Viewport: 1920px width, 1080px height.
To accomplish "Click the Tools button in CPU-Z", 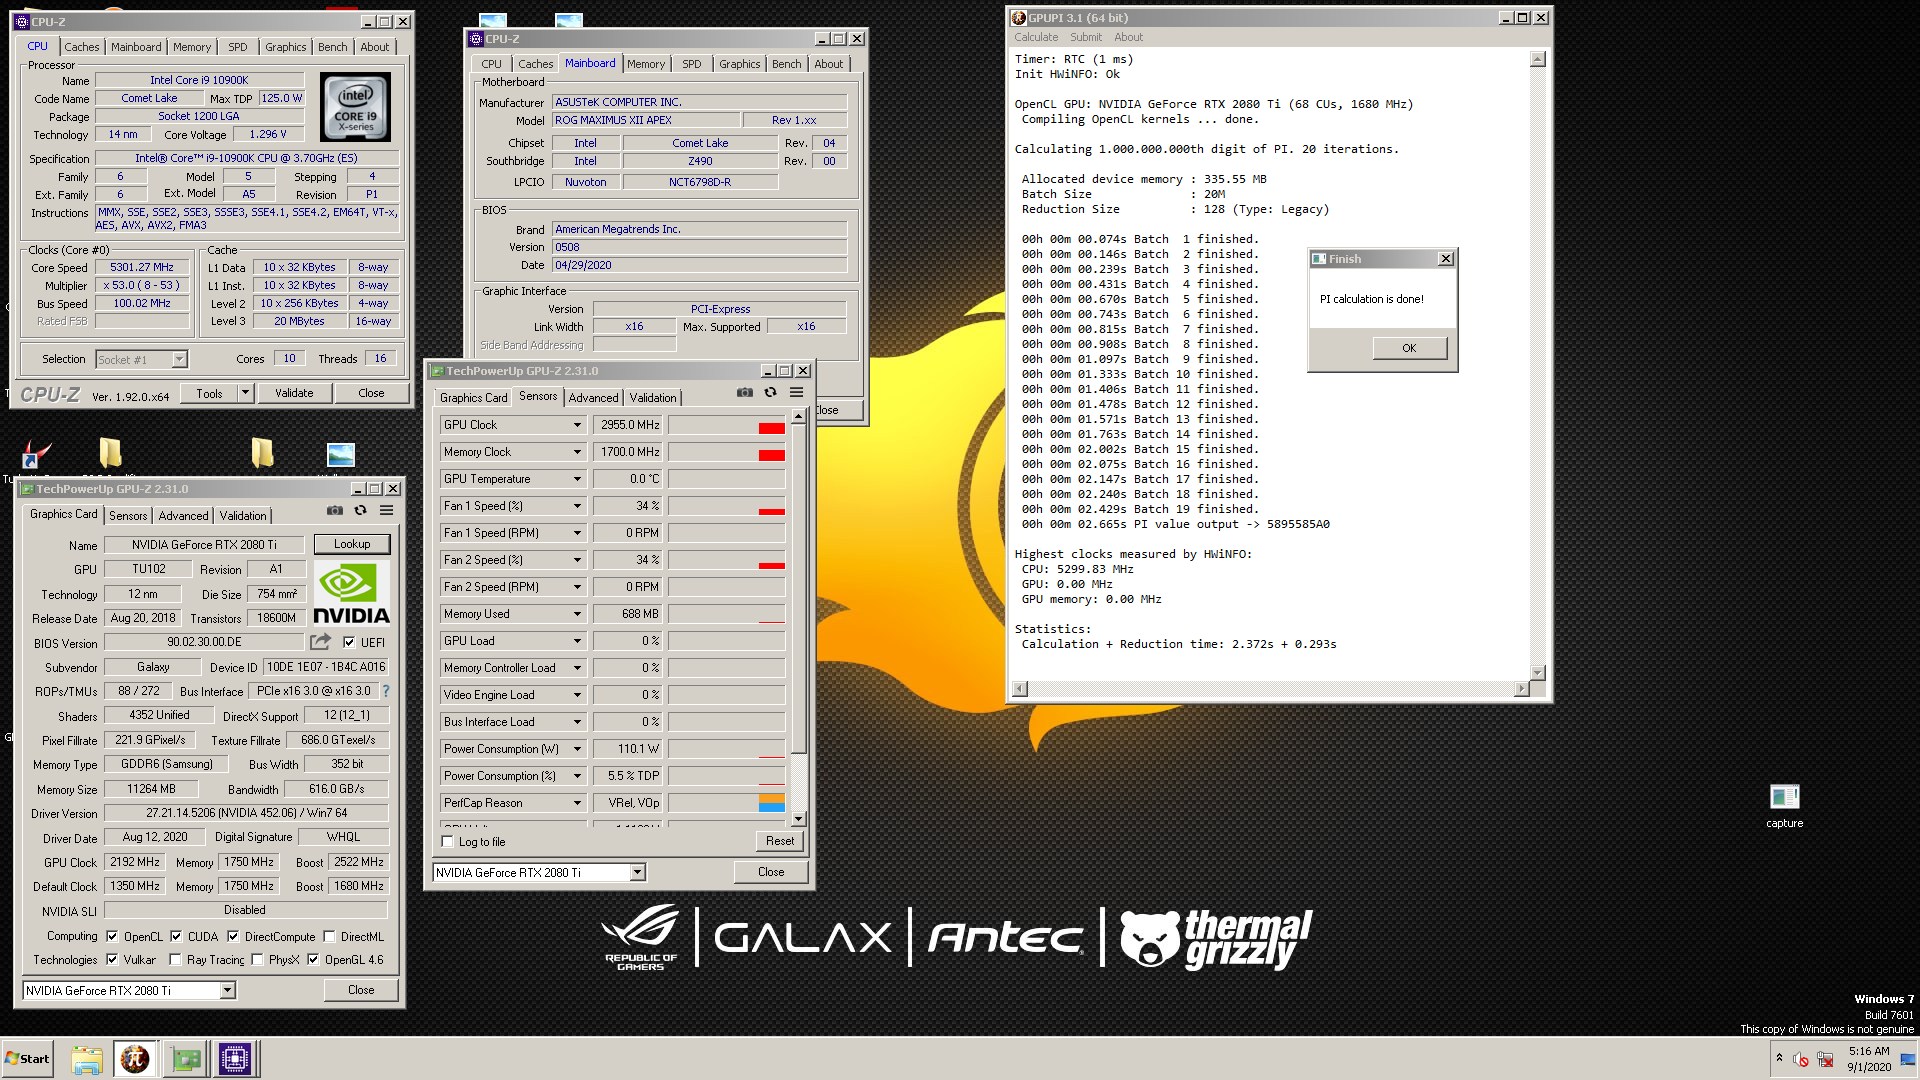I will point(209,394).
